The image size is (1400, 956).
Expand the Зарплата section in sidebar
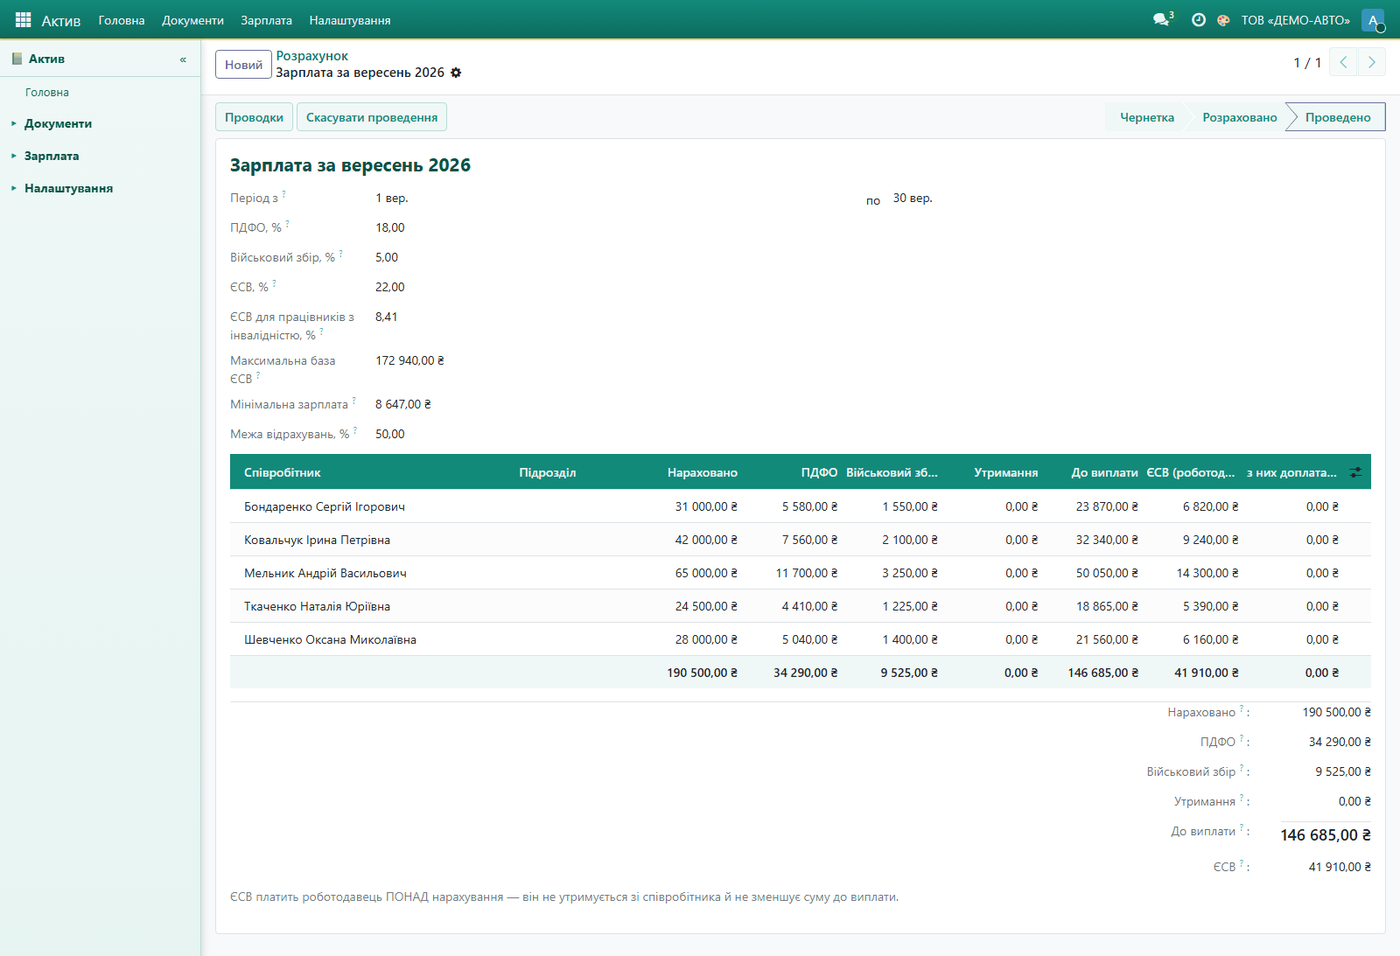pyautogui.click(x=51, y=156)
